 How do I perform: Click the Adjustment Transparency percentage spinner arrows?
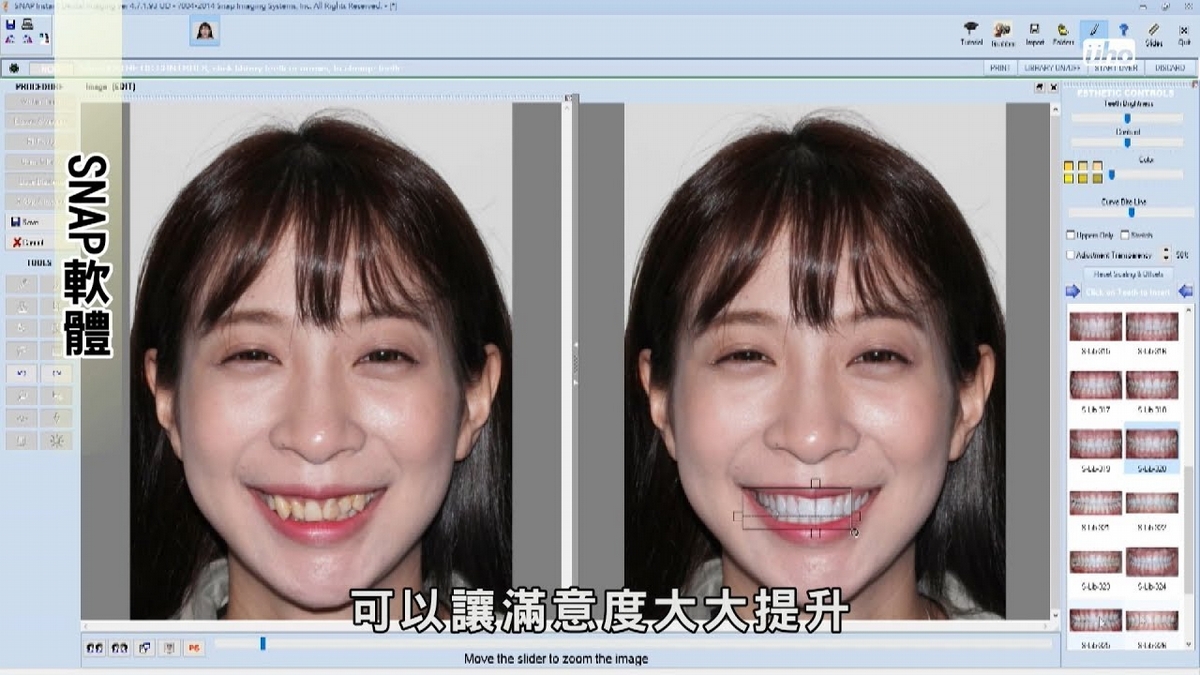[1165, 255]
